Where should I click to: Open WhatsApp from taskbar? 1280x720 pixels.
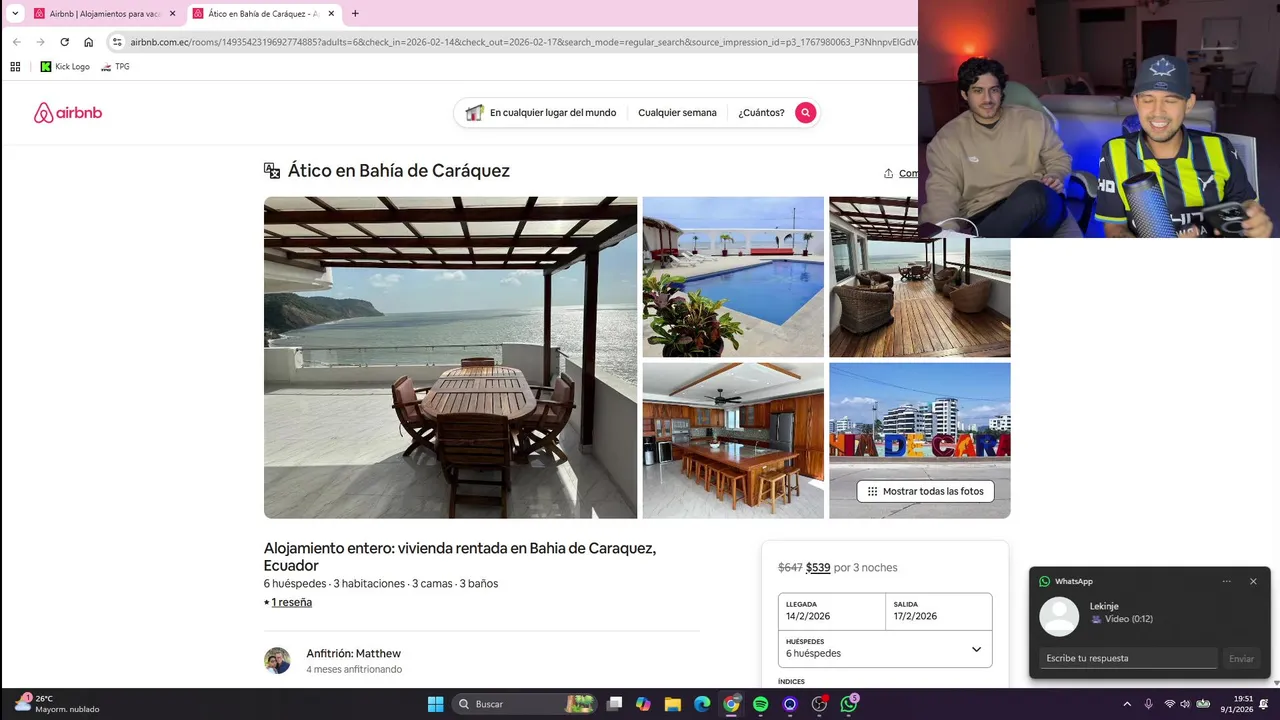(x=849, y=704)
